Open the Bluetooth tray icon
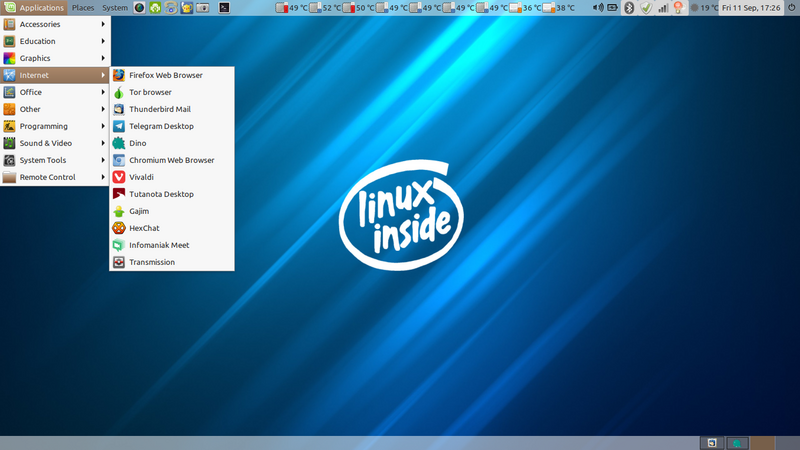This screenshot has width=800, height=450. click(629, 8)
